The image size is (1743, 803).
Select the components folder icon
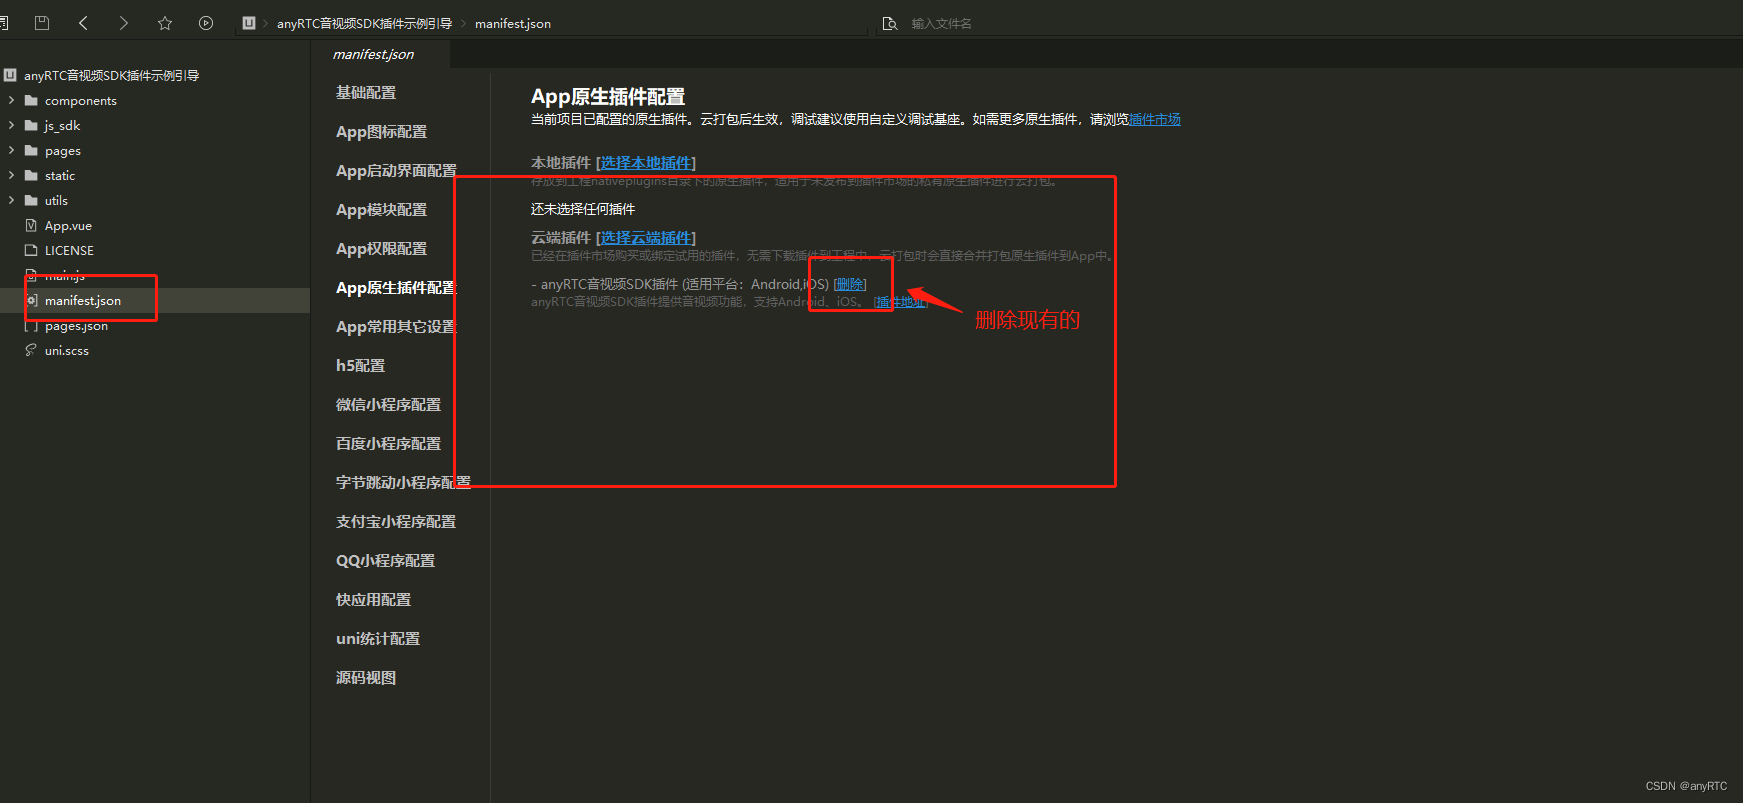click(31, 100)
